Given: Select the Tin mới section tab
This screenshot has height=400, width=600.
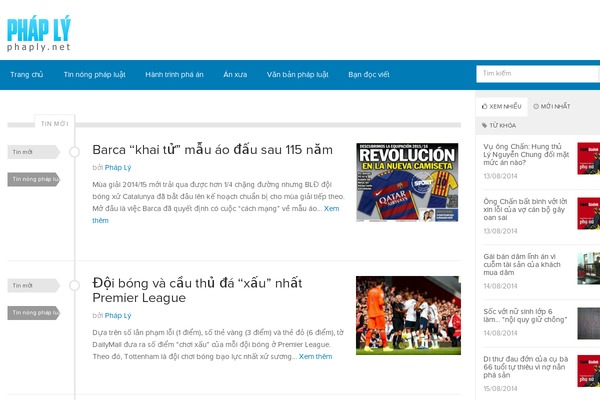Looking at the screenshot, I should pos(55,123).
